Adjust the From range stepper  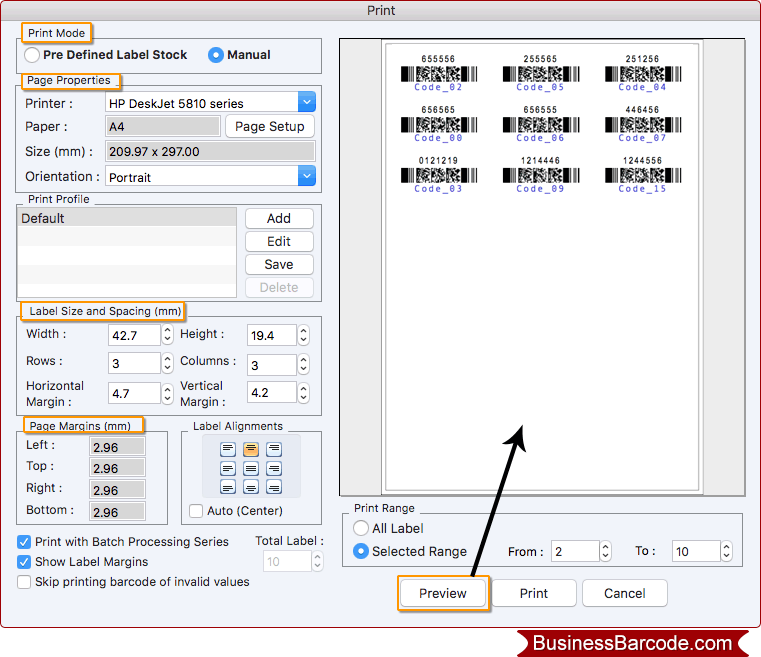605,551
